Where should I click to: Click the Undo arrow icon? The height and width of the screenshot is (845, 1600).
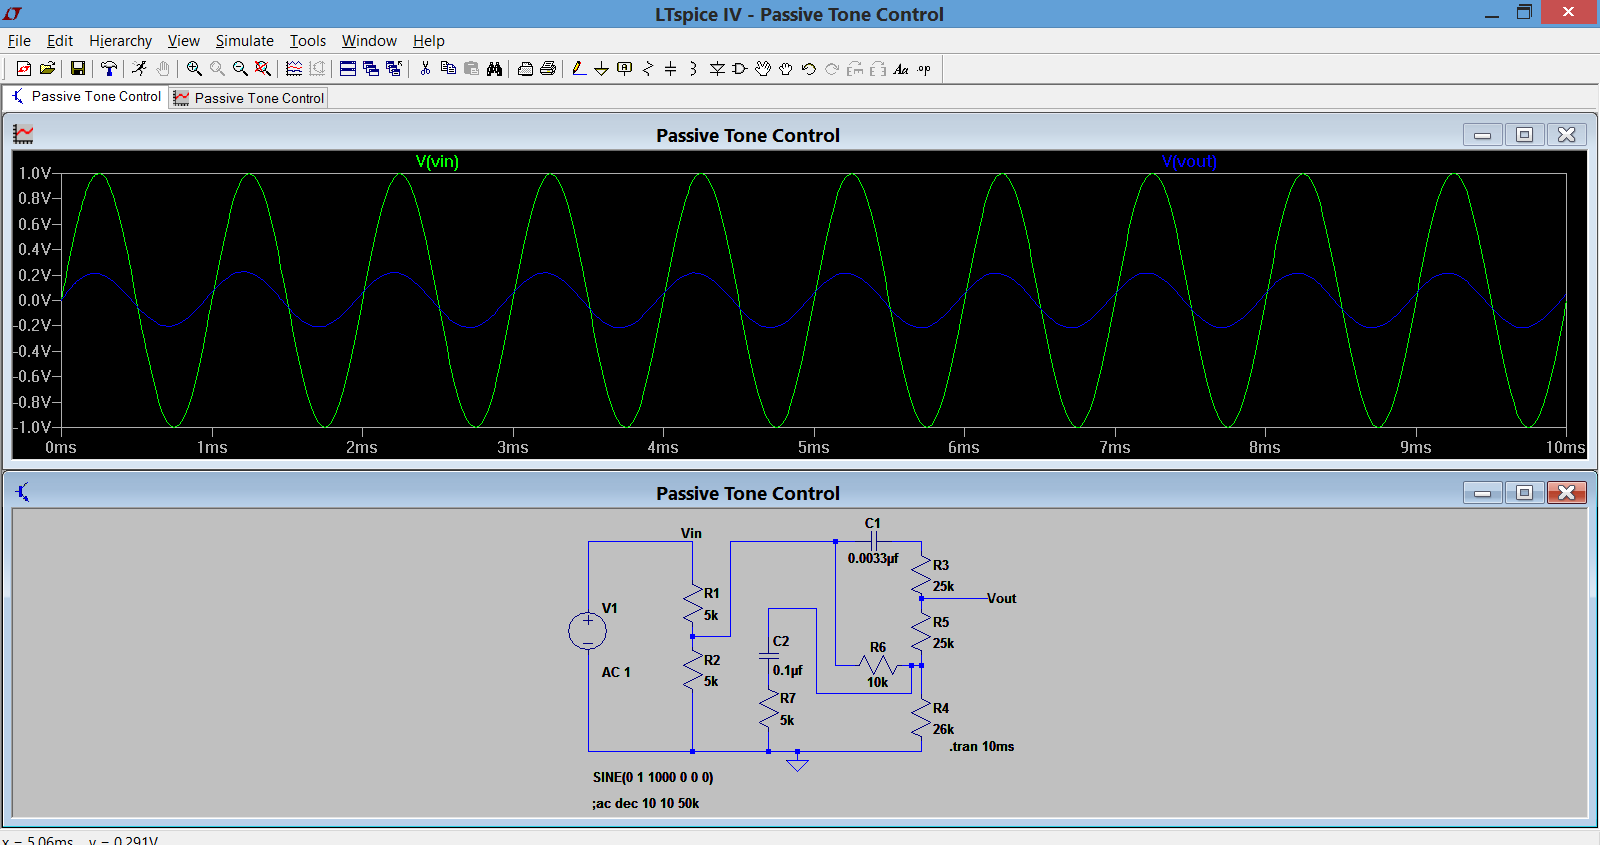(x=809, y=68)
